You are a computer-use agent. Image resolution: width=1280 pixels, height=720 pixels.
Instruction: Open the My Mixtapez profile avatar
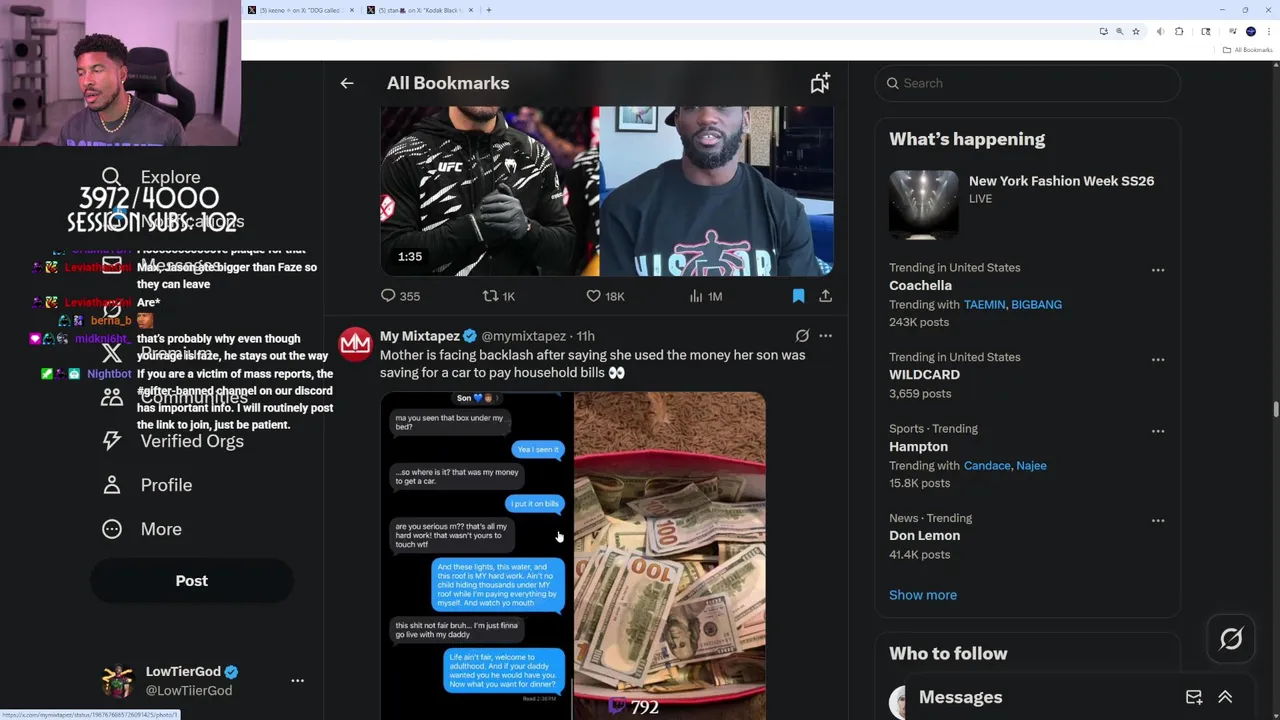tap(355, 345)
